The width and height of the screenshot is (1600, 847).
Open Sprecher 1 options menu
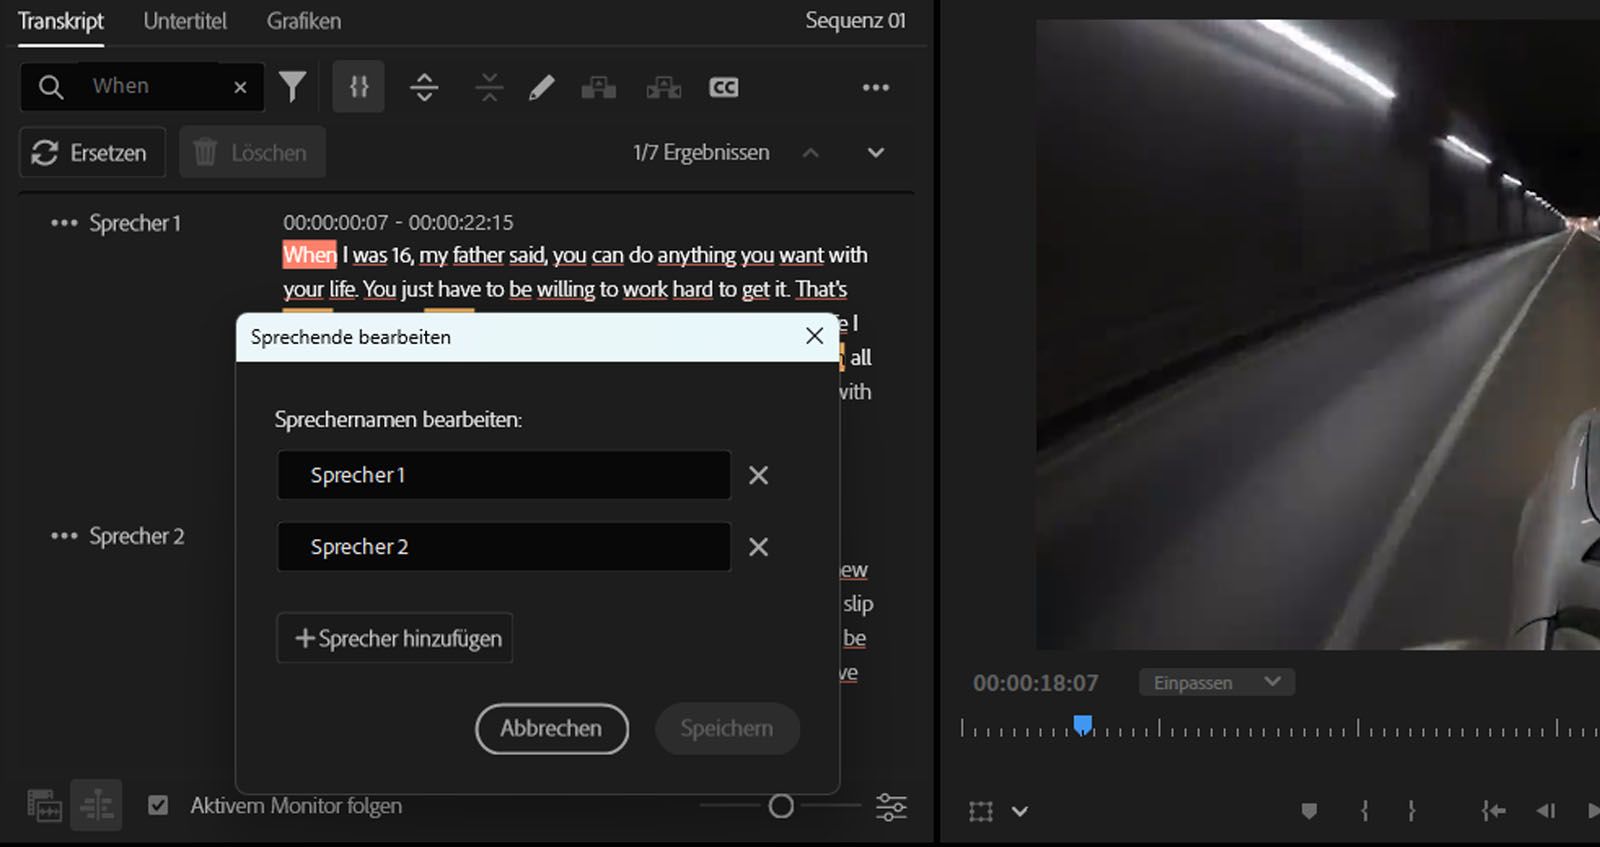[64, 223]
